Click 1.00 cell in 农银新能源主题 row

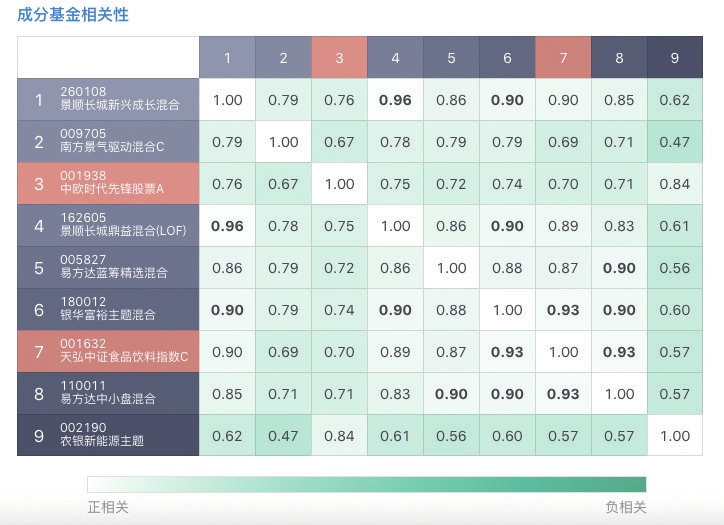coord(675,436)
